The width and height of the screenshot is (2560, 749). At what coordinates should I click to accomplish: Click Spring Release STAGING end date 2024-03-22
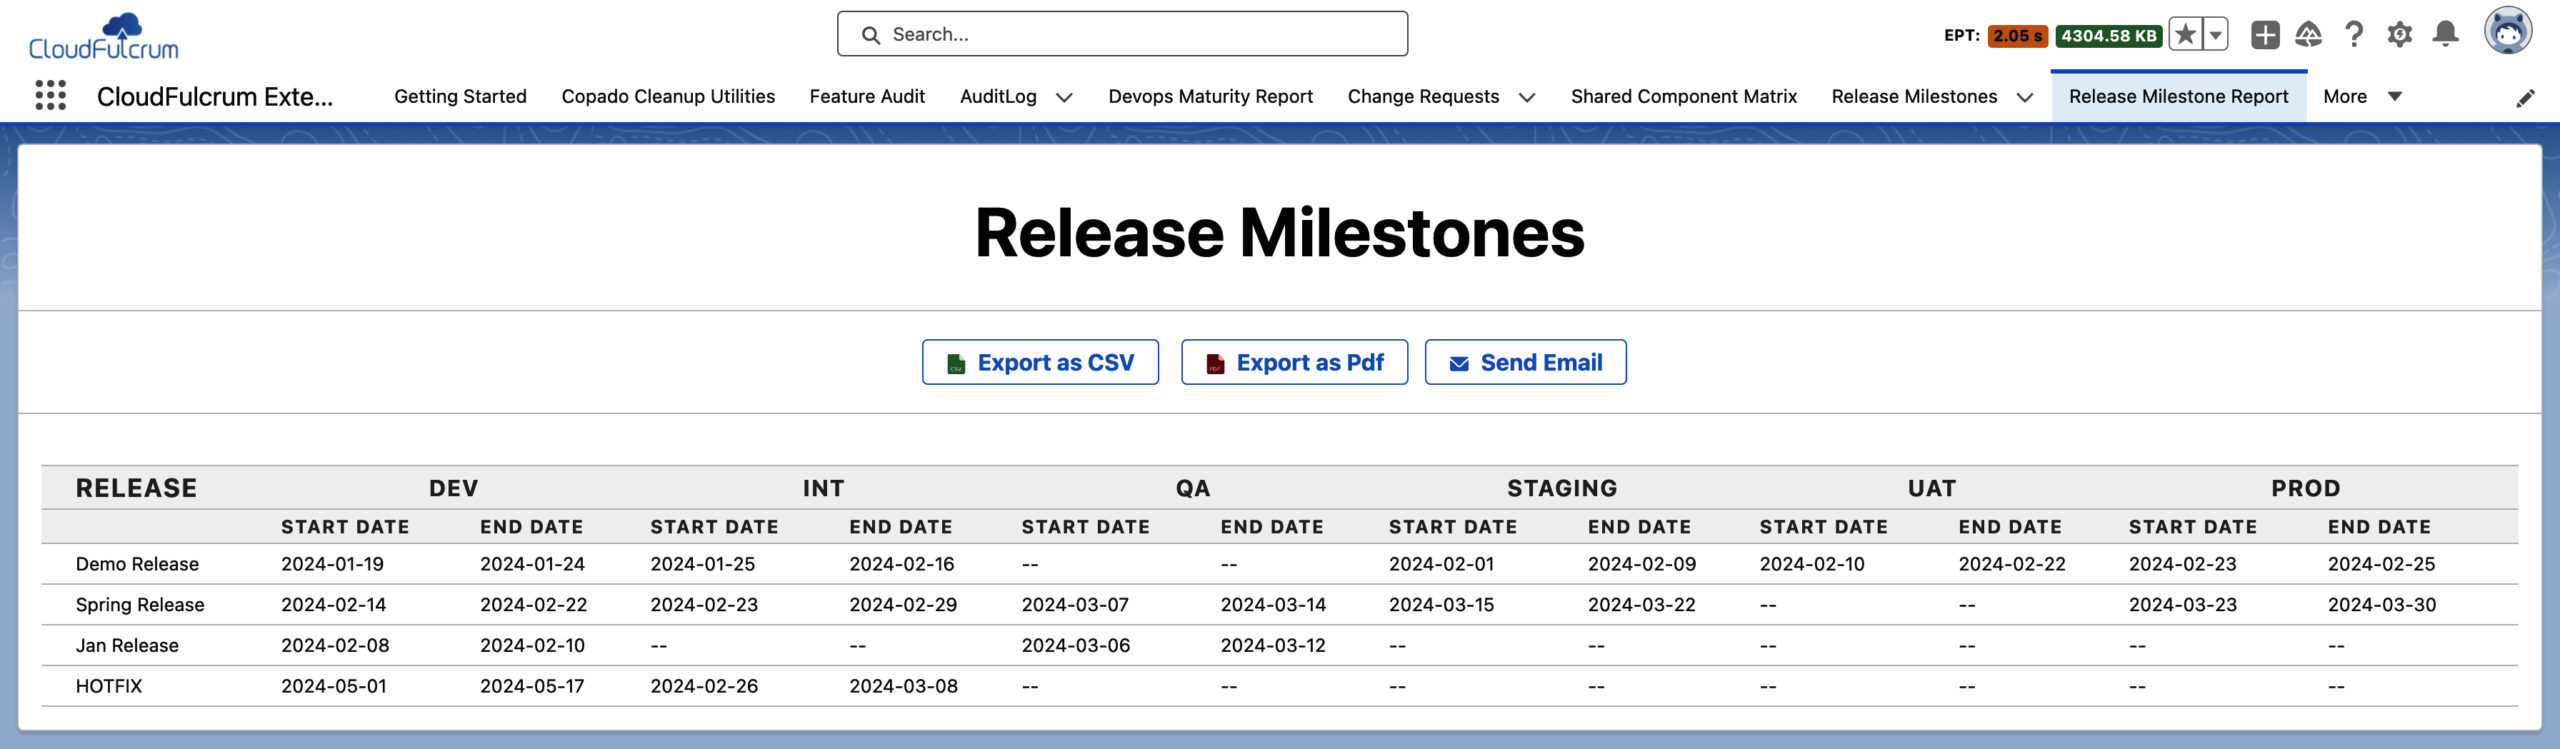[x=1642, y=605]
